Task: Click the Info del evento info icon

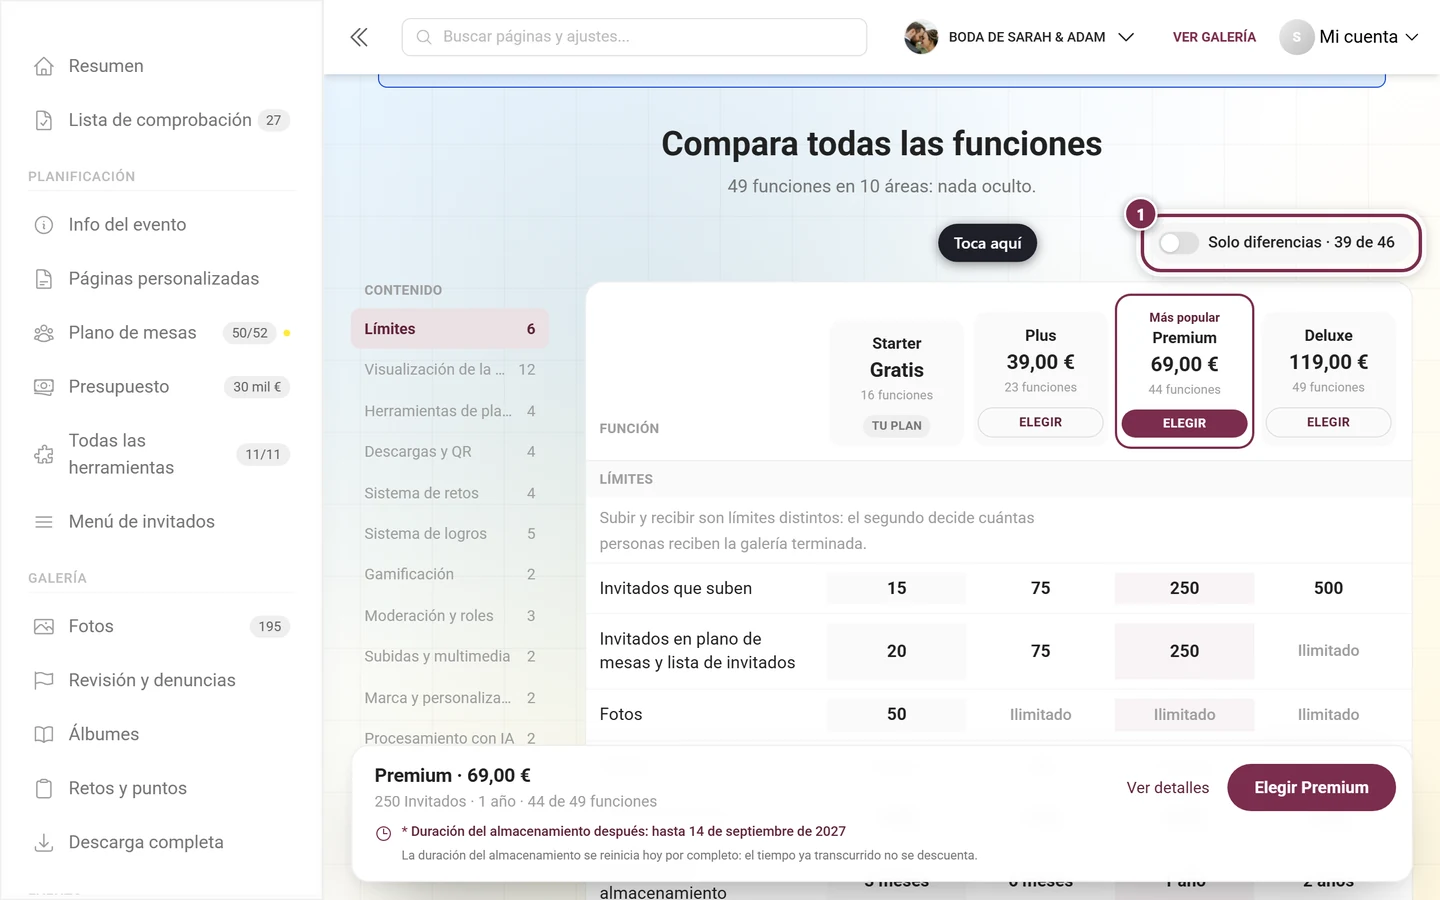Action: click(x=44, y=225)
